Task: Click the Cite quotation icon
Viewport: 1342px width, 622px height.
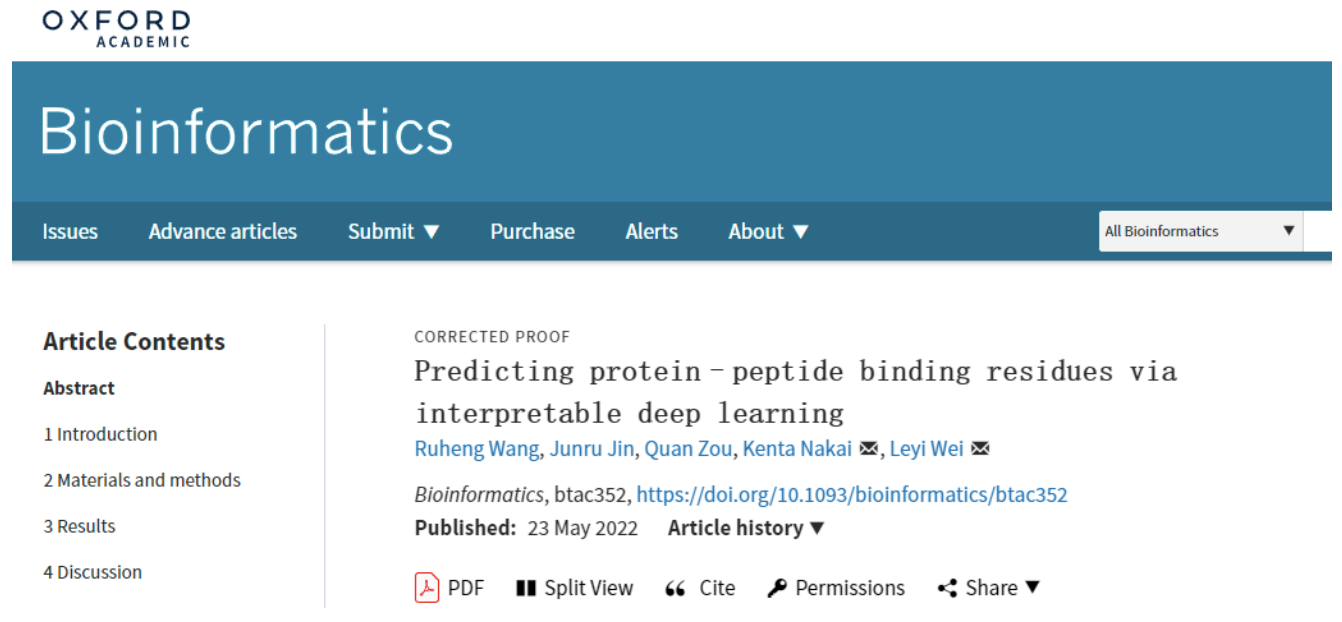Action: pos(675,588)
